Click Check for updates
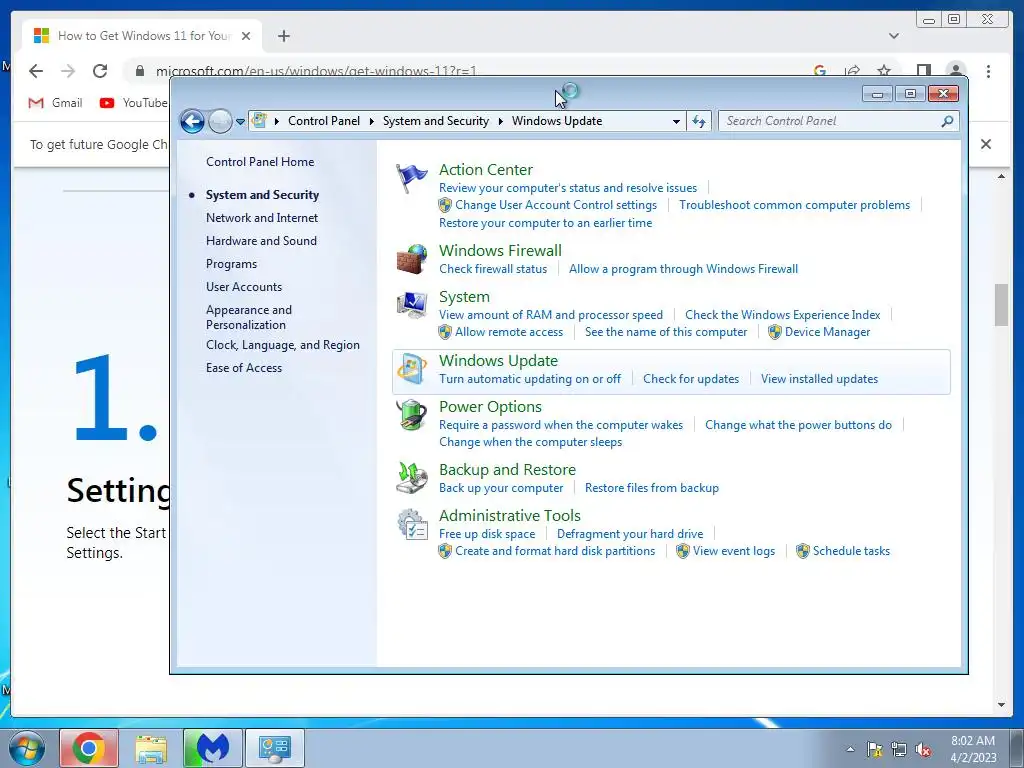Image resolution: width=1024 pixels, height=768 pixels. click(x=691, y=379)
